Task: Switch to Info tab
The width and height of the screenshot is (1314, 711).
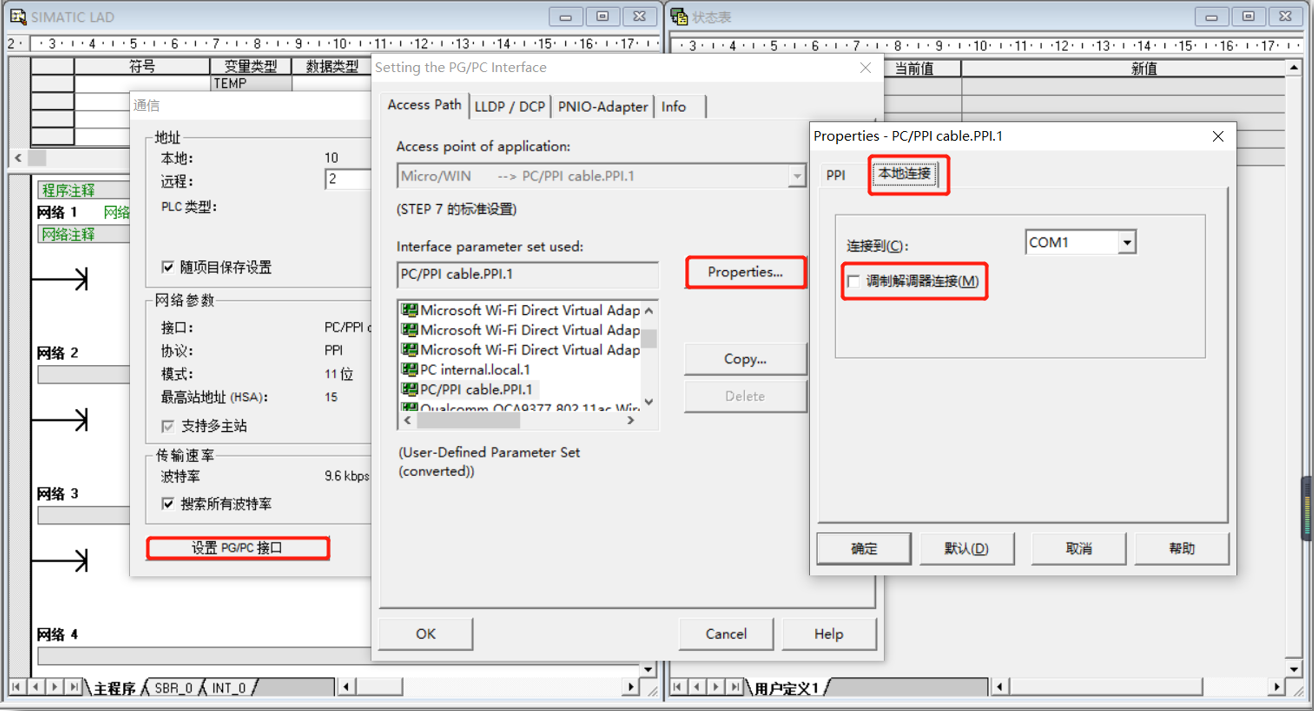Action: 674,107
